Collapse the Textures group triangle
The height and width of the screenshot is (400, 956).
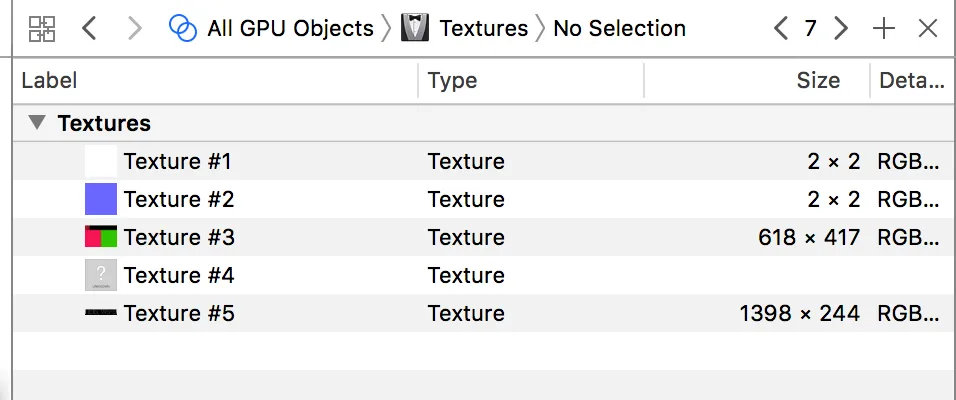(37, 123)
